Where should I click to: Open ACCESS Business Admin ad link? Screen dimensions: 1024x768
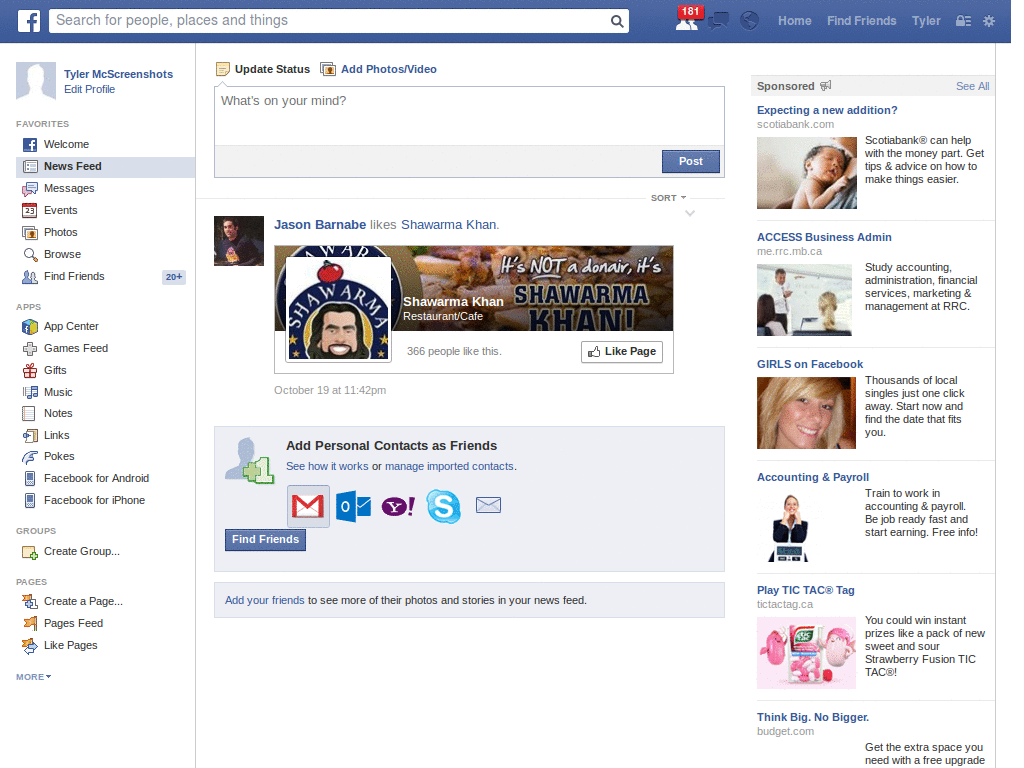[x=824, y=237]
